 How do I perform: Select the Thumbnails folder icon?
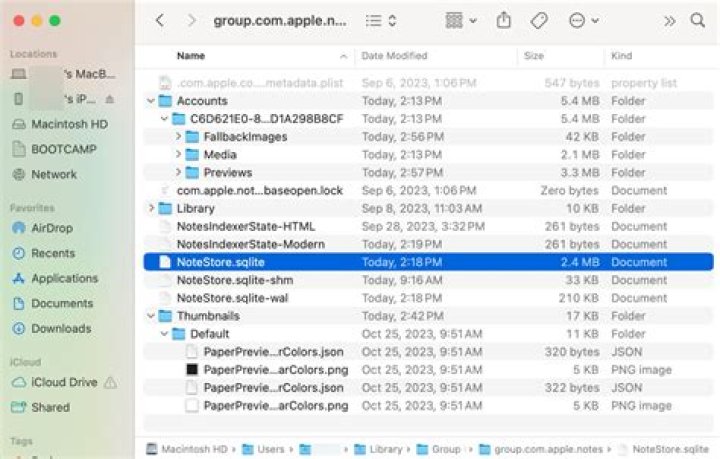[x=165, y=316]
